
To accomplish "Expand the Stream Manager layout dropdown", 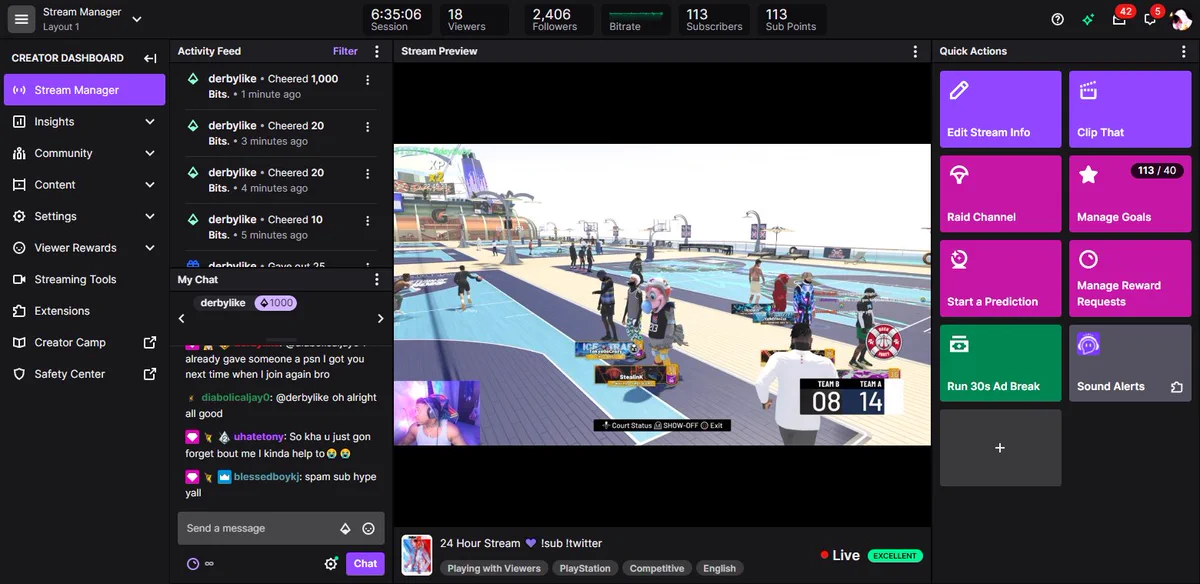I will point(137,19).
